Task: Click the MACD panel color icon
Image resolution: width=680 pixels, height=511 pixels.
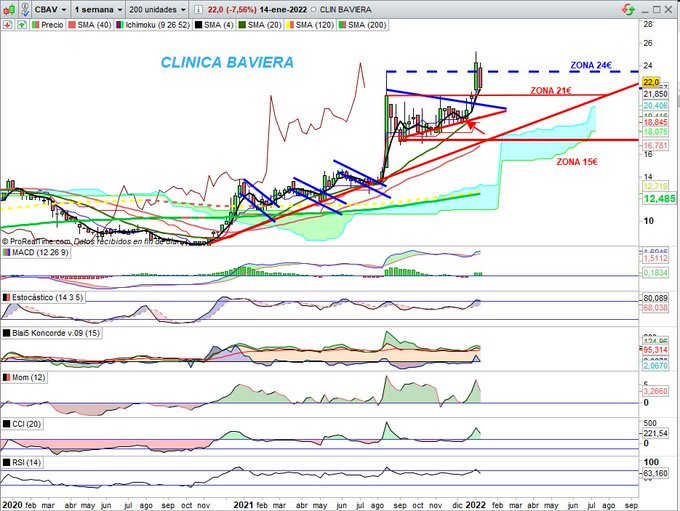Action: click(7, 252)
